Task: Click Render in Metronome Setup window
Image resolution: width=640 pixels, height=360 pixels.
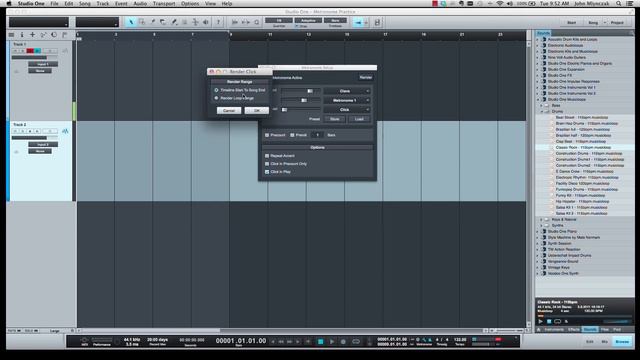Action: click(365, 77)
